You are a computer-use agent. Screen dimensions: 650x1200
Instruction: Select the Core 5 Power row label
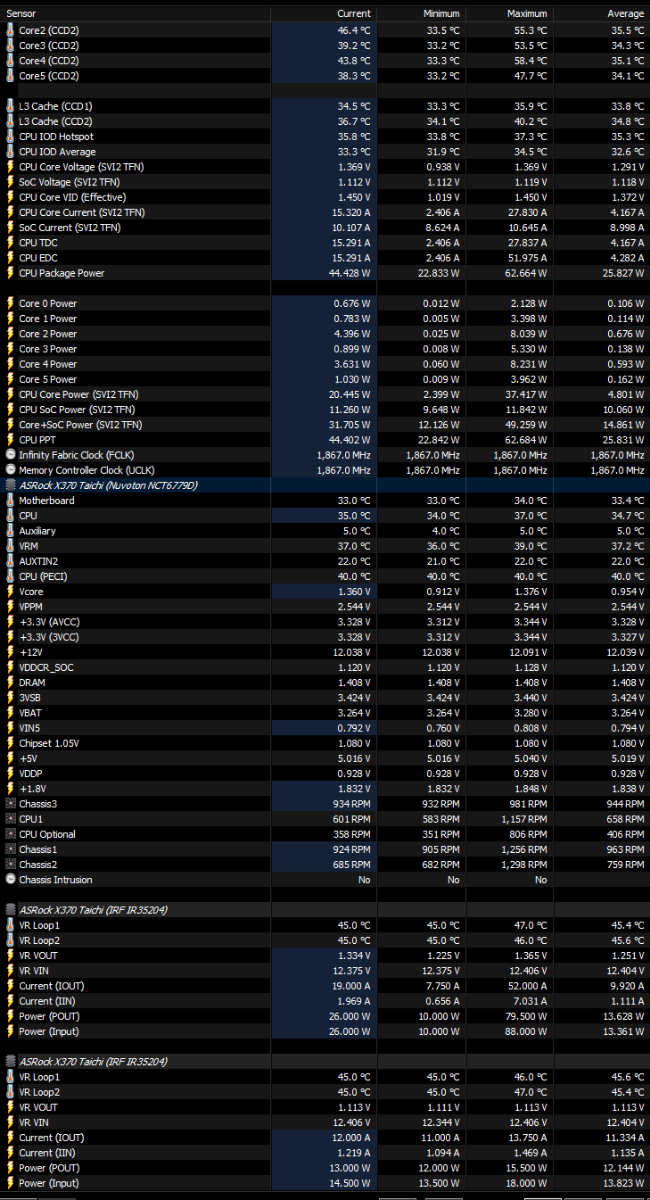pyautogui.click(x=48, y=379)
